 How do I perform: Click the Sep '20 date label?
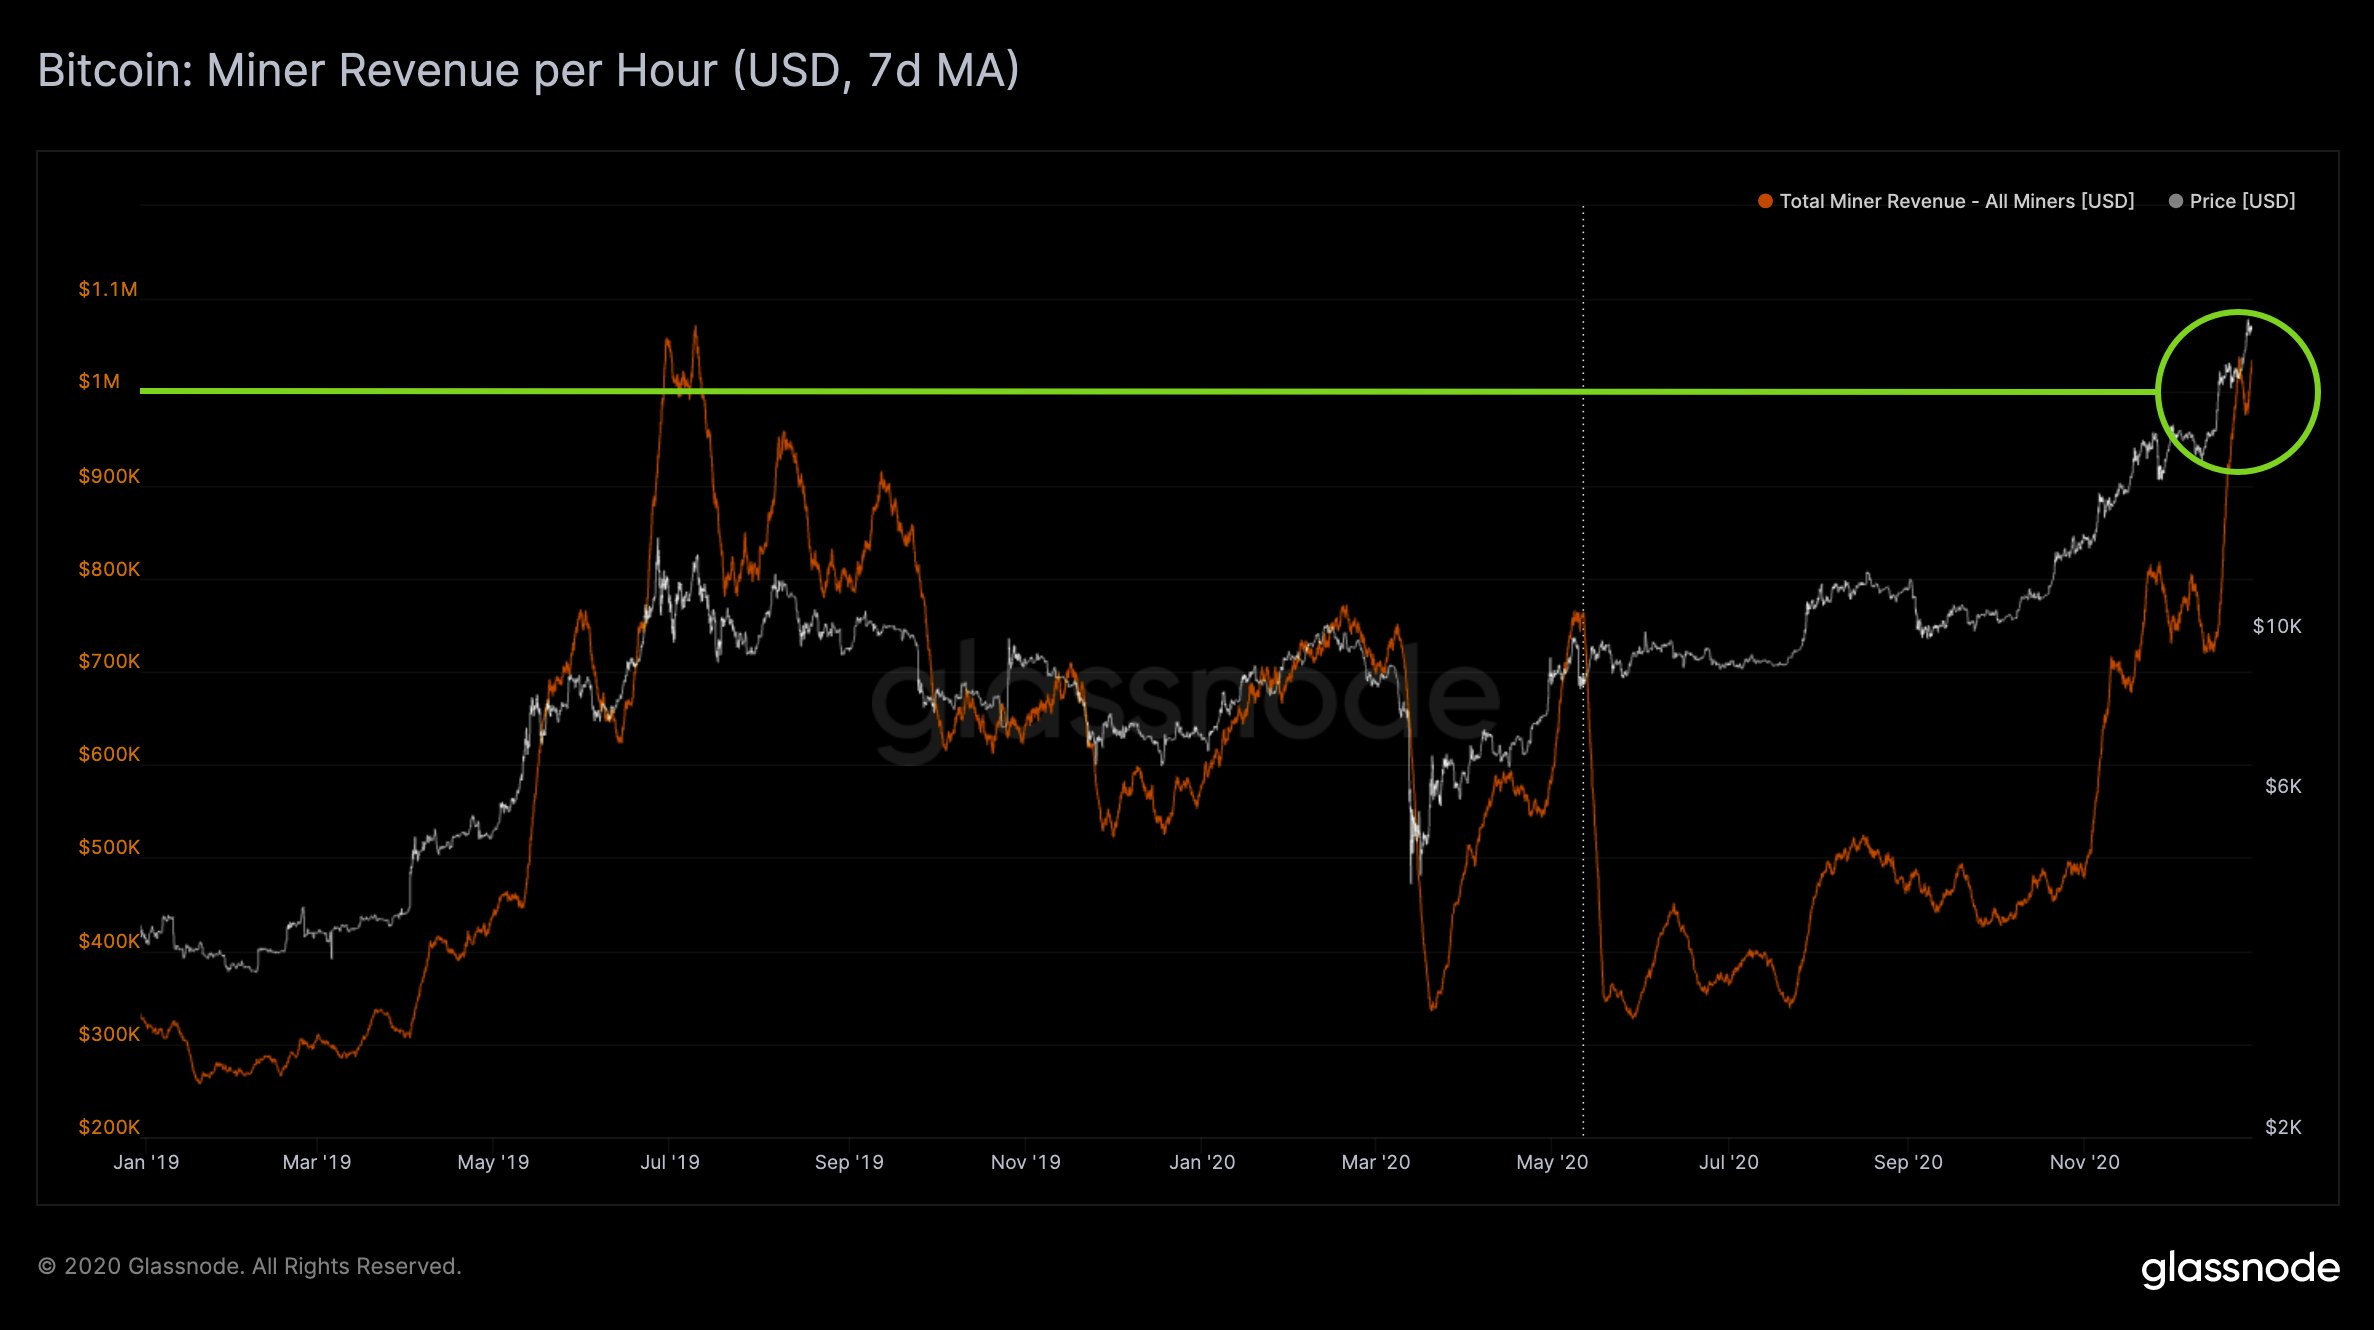(x=1908, y=1162)
